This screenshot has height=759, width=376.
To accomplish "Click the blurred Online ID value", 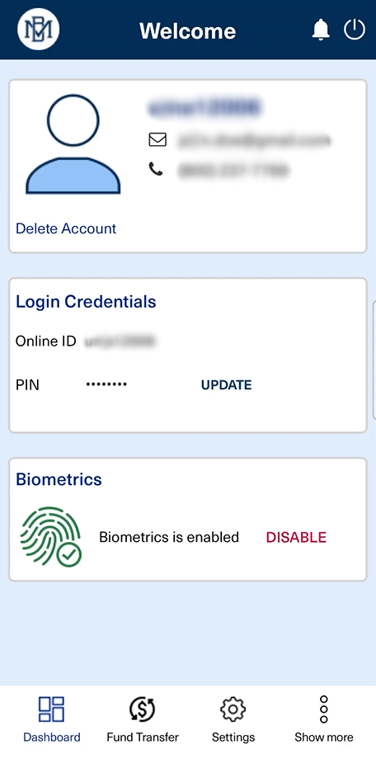I will click(120, 342).
